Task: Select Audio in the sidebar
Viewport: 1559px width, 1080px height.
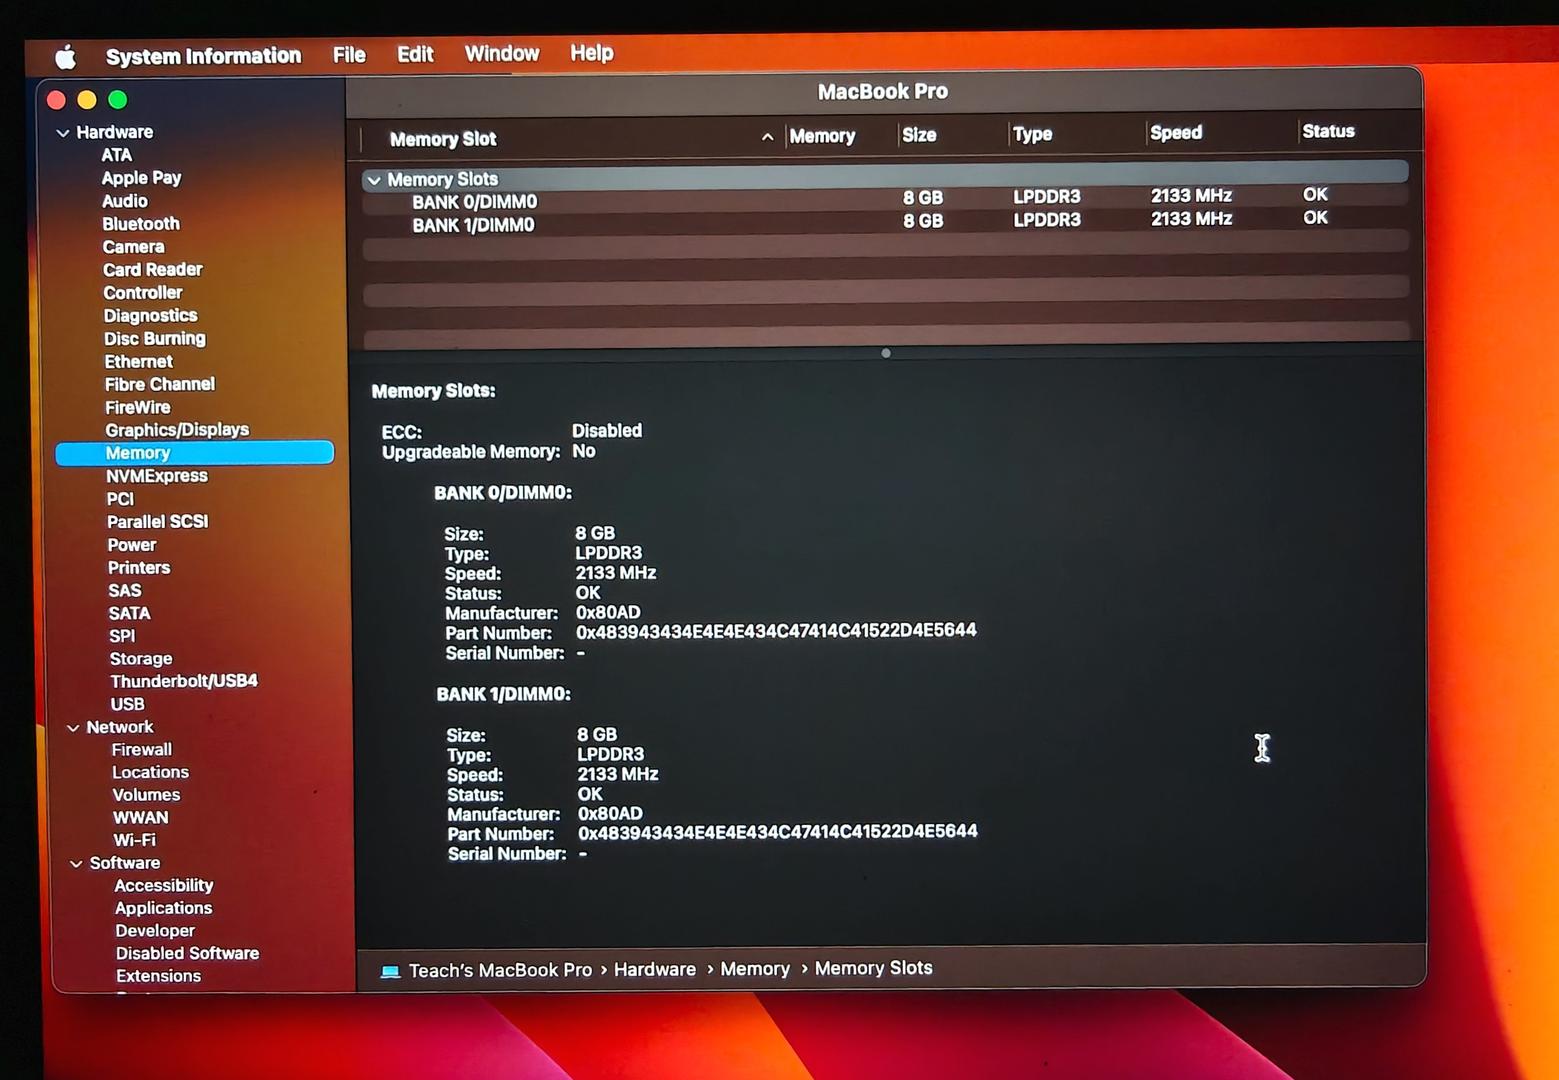Action: point(125,201)
